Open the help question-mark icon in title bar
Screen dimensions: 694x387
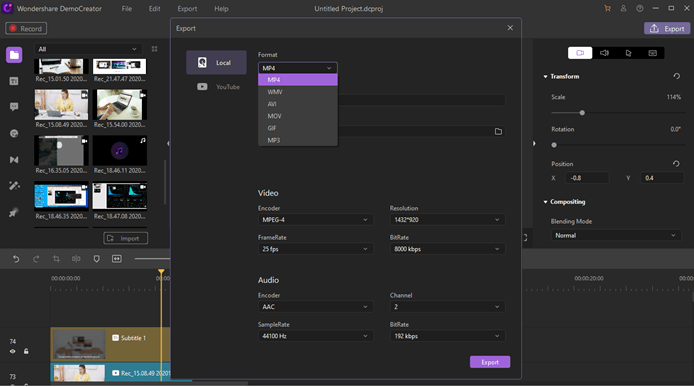640,8
